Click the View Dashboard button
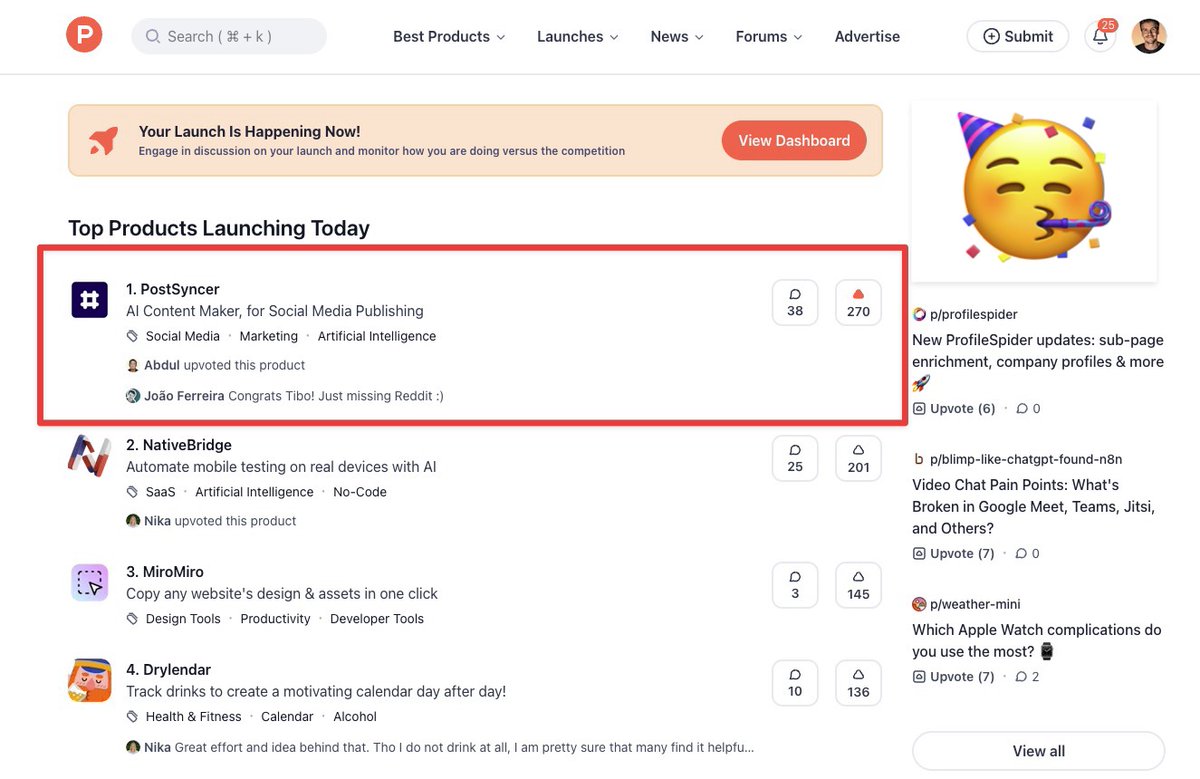 (794, 141)
